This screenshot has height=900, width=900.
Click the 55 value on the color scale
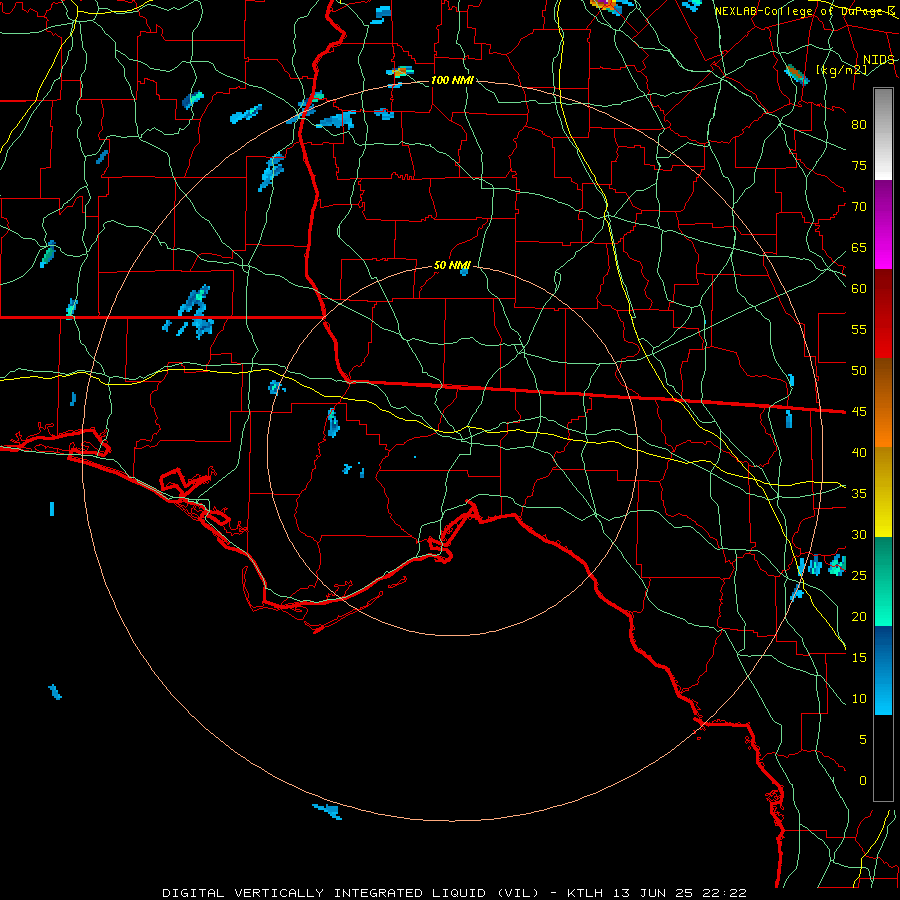[859, 329]
